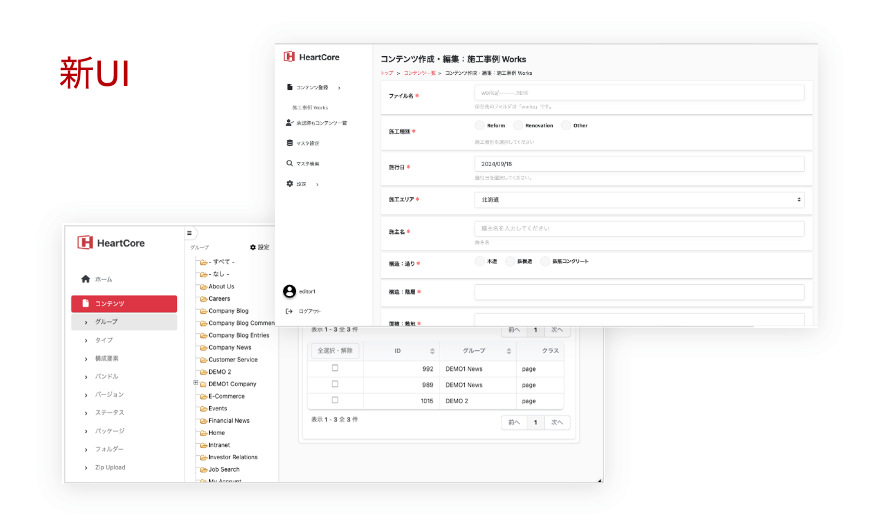Open the 施工エリア dropdown showing 北海道
The width and height of the screenshot is (879, 529).
click(639, 200)
